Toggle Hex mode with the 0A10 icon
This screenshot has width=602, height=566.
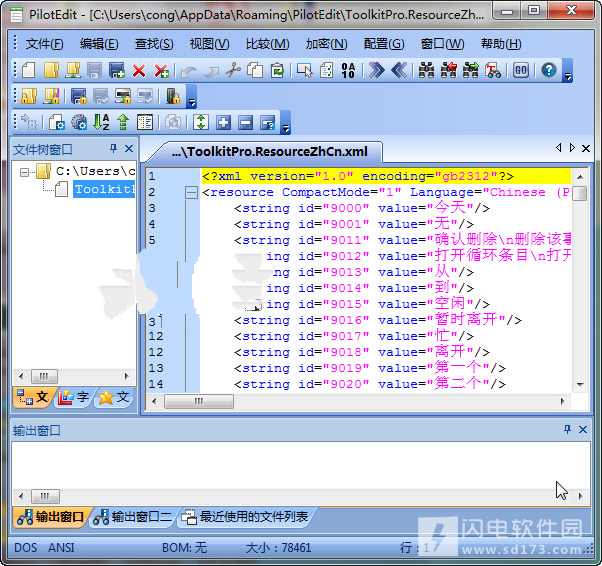pos(348,71)
